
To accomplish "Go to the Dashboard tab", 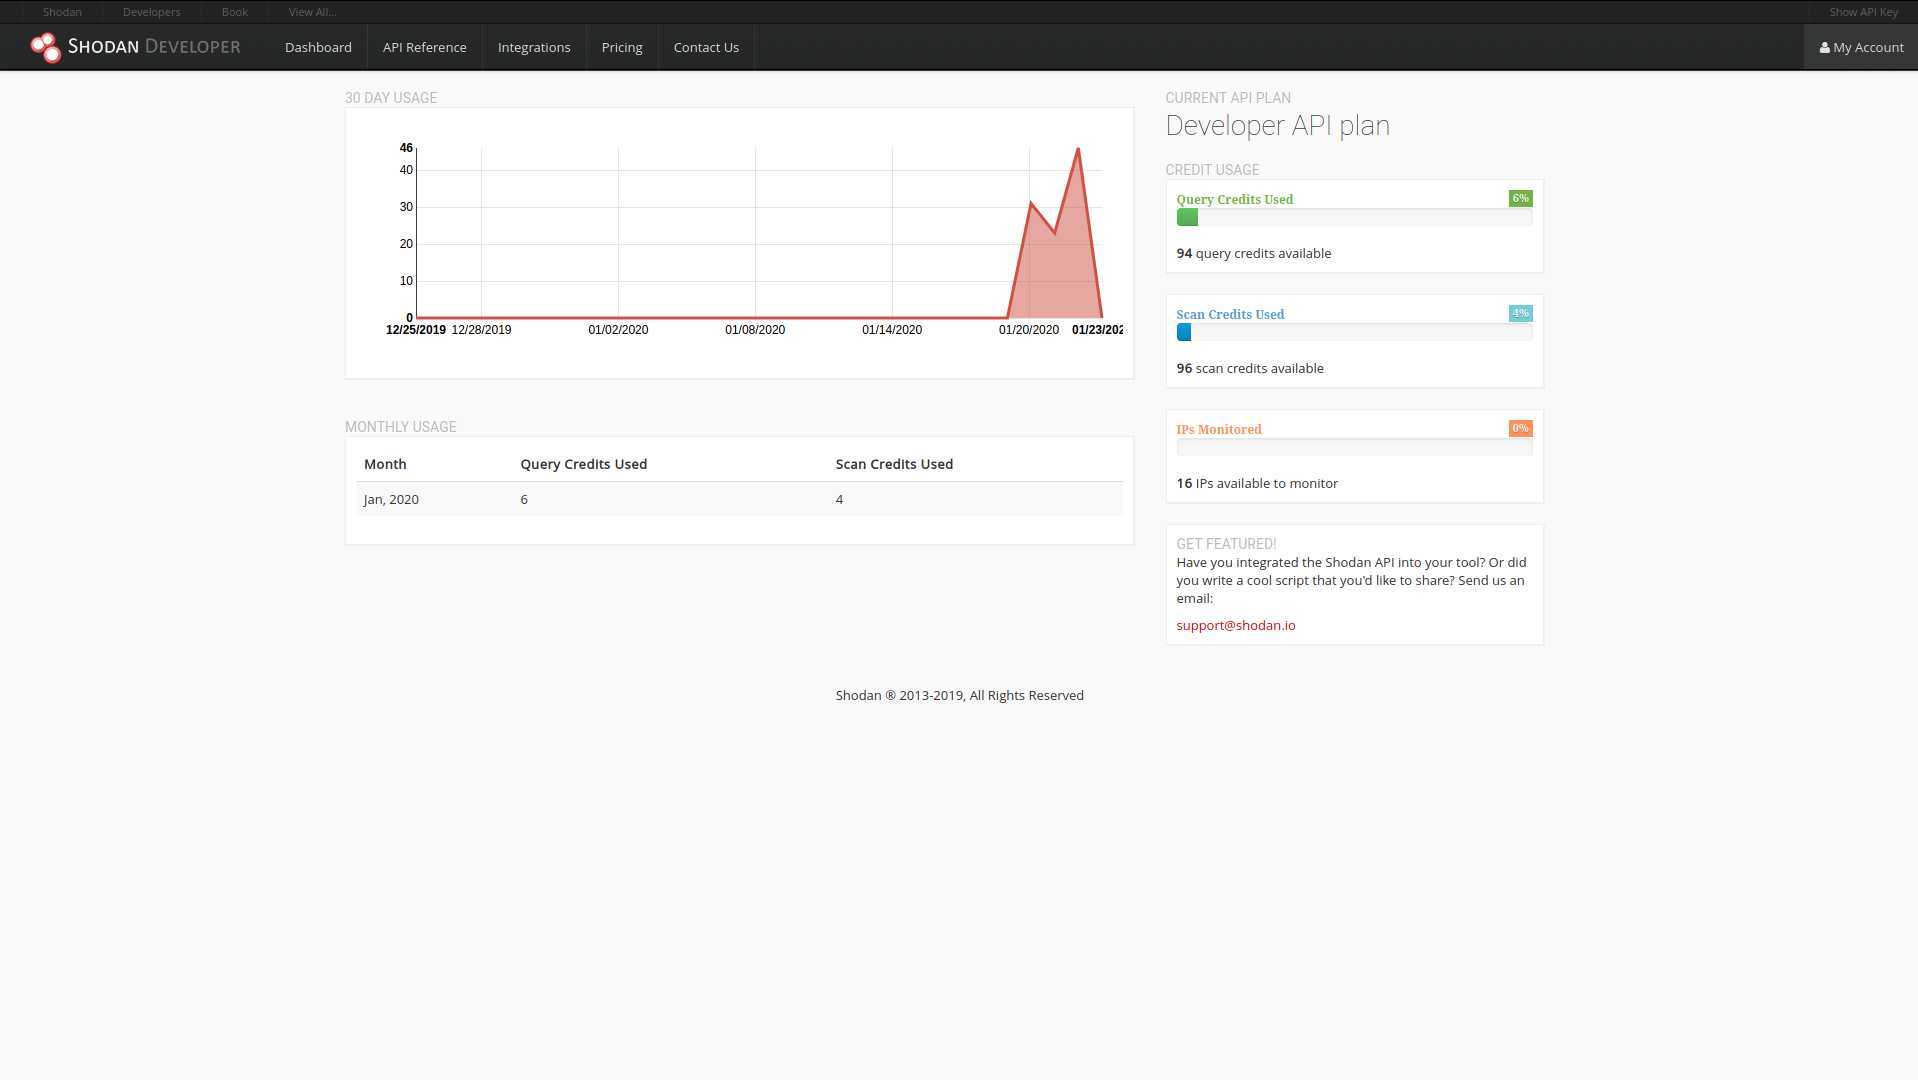I will [318, 47].
